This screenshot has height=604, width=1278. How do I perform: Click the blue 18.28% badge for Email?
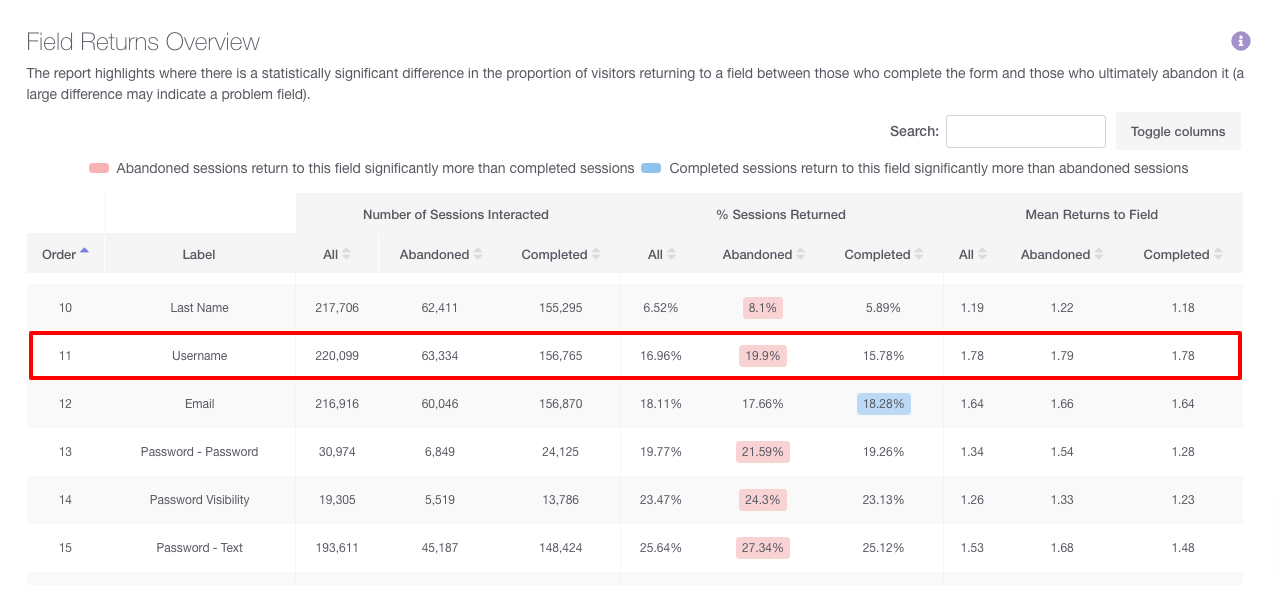pyautogui.click(x=883, y=403)
